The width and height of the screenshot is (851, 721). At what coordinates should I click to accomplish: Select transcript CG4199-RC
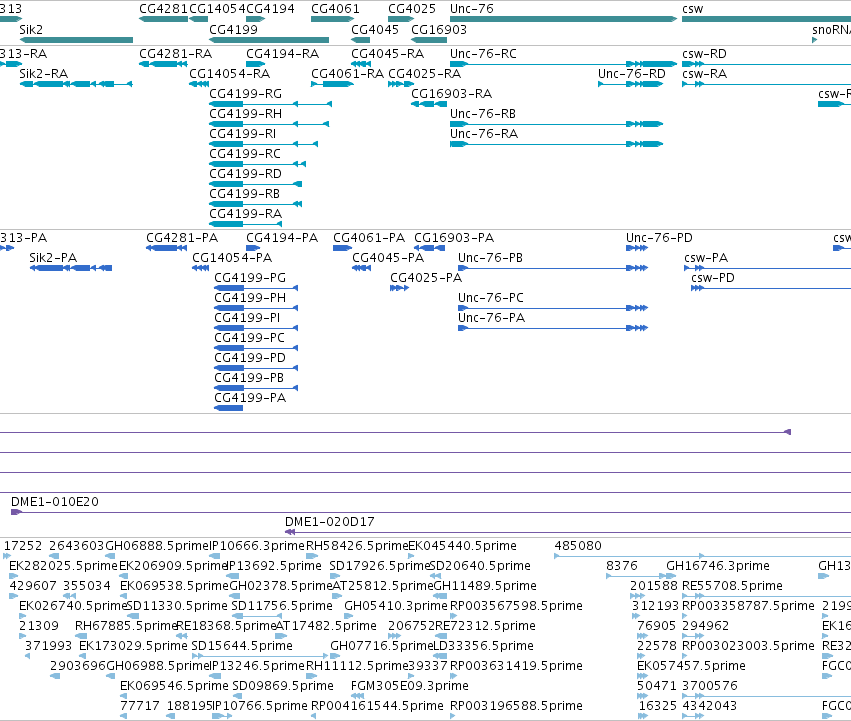pos(258,164)
